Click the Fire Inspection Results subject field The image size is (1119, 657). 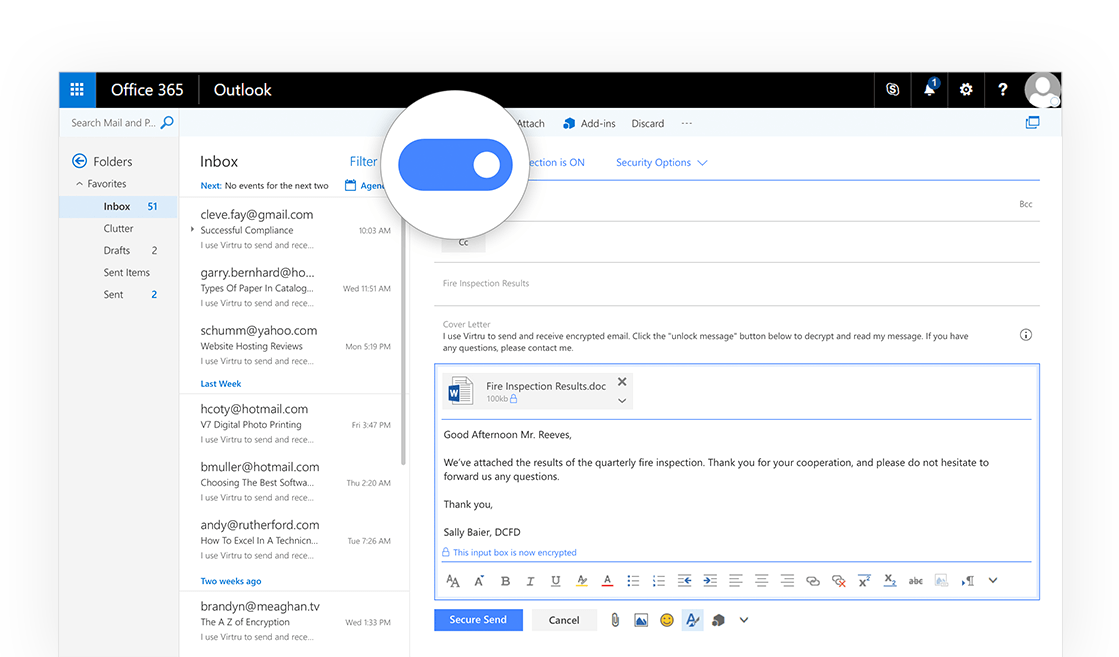(736, 283)
